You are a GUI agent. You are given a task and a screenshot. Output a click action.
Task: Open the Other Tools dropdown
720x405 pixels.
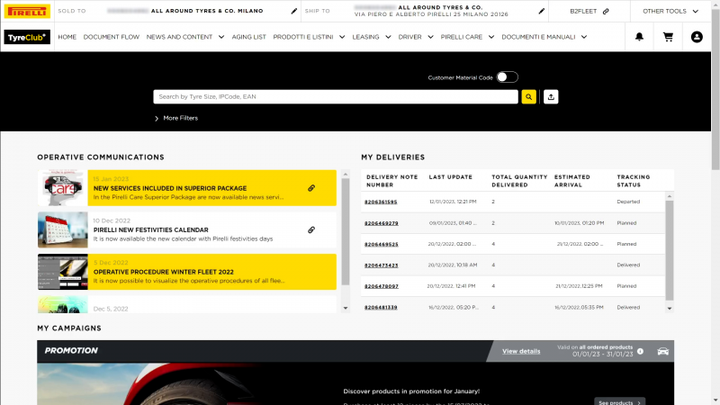670,11
